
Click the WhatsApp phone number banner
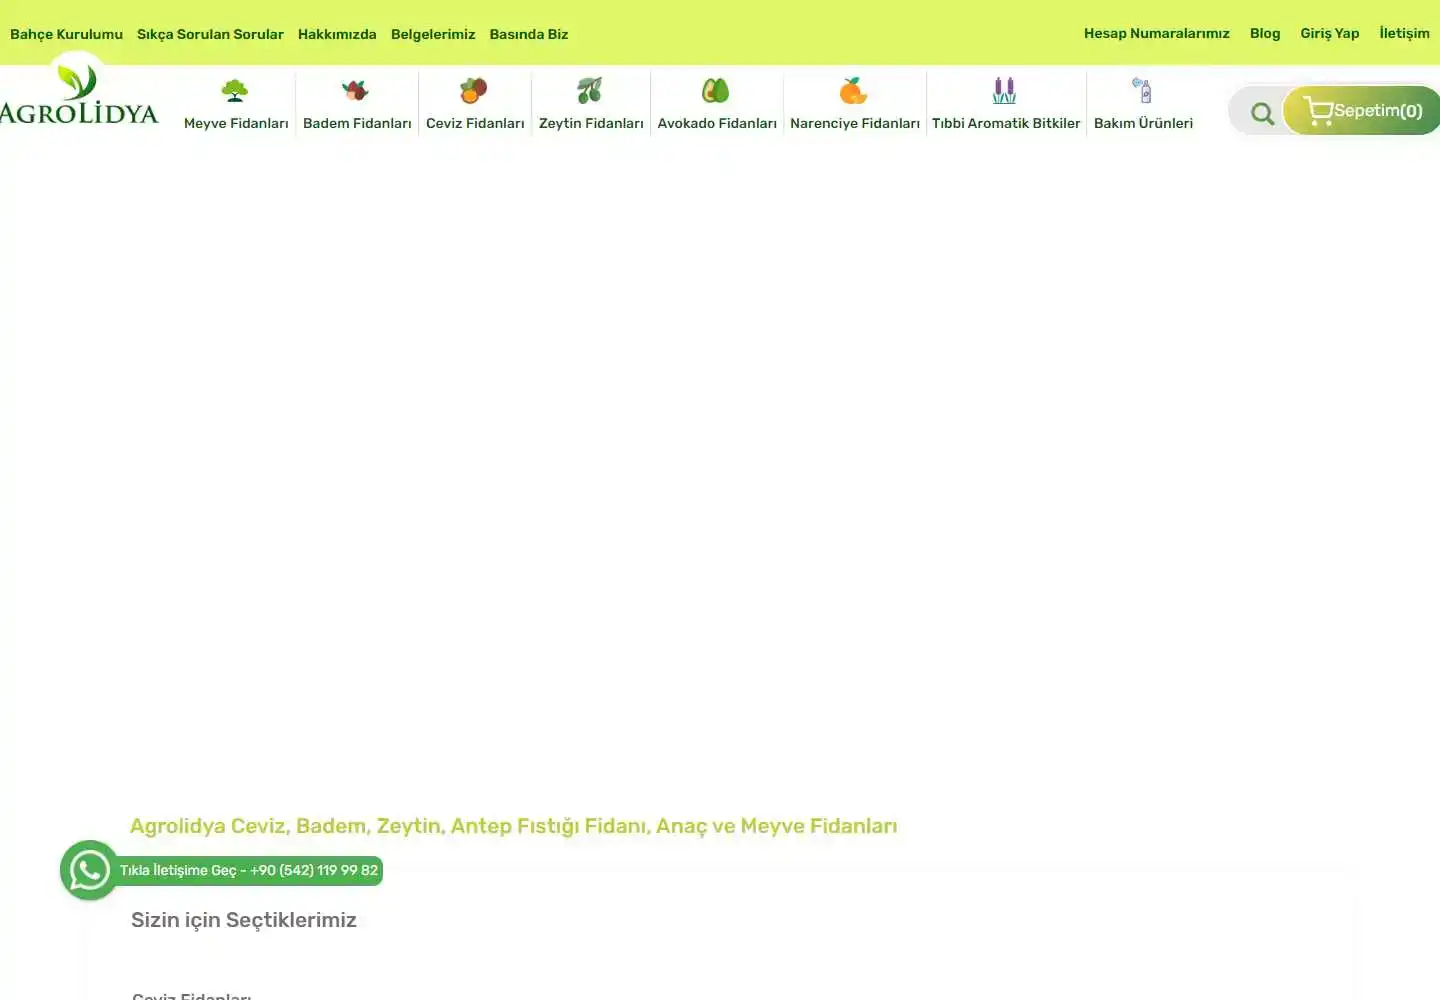(x=249, y=870)
